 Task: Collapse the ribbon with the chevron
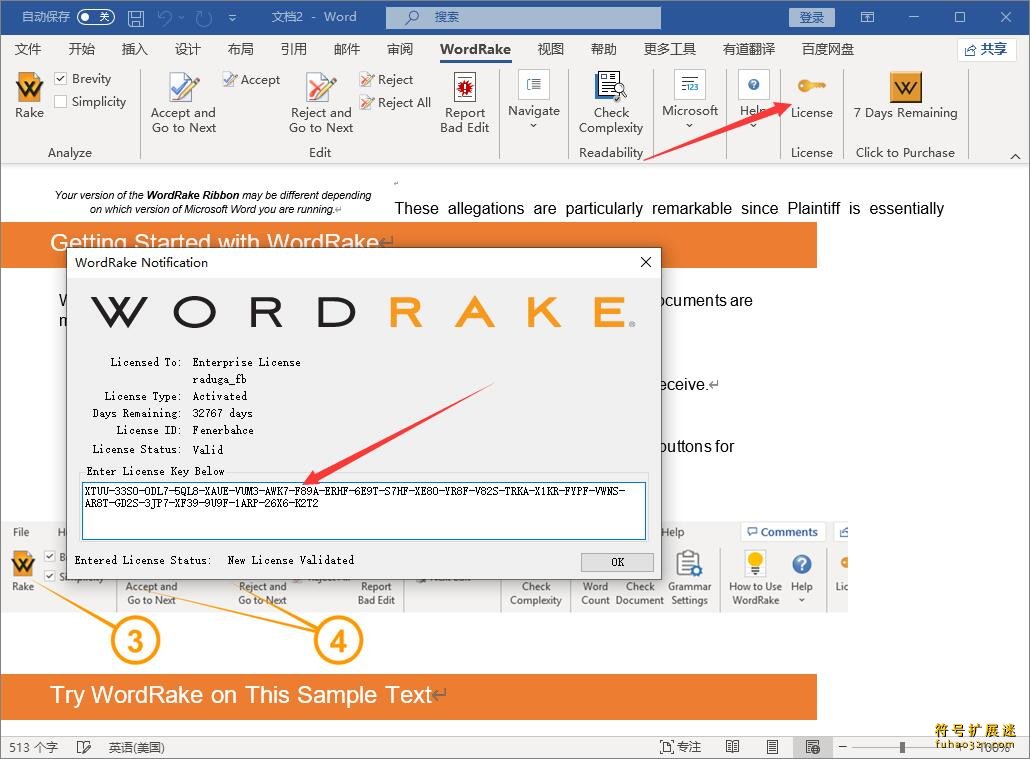[1015, 156]
